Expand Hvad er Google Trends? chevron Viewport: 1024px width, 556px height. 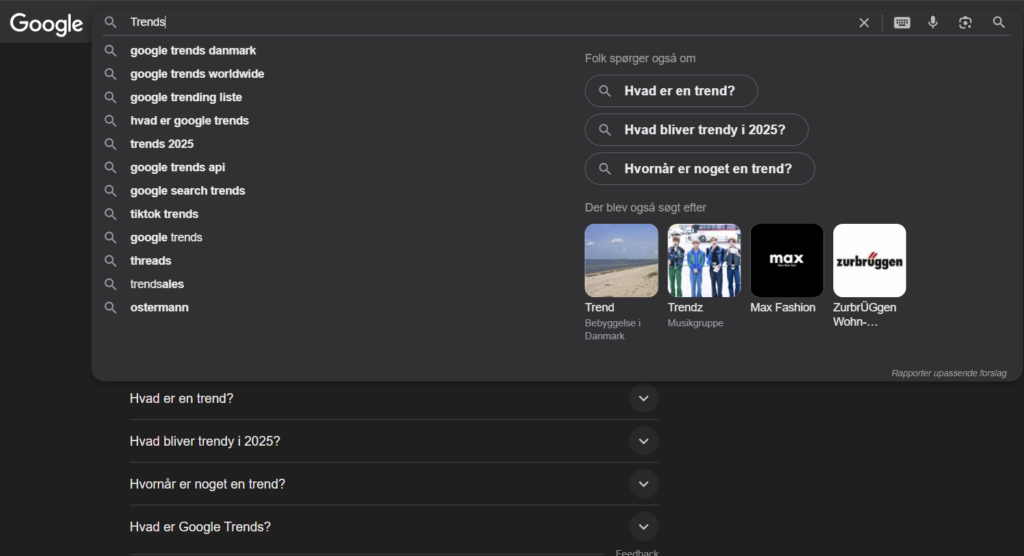(643, 527)
